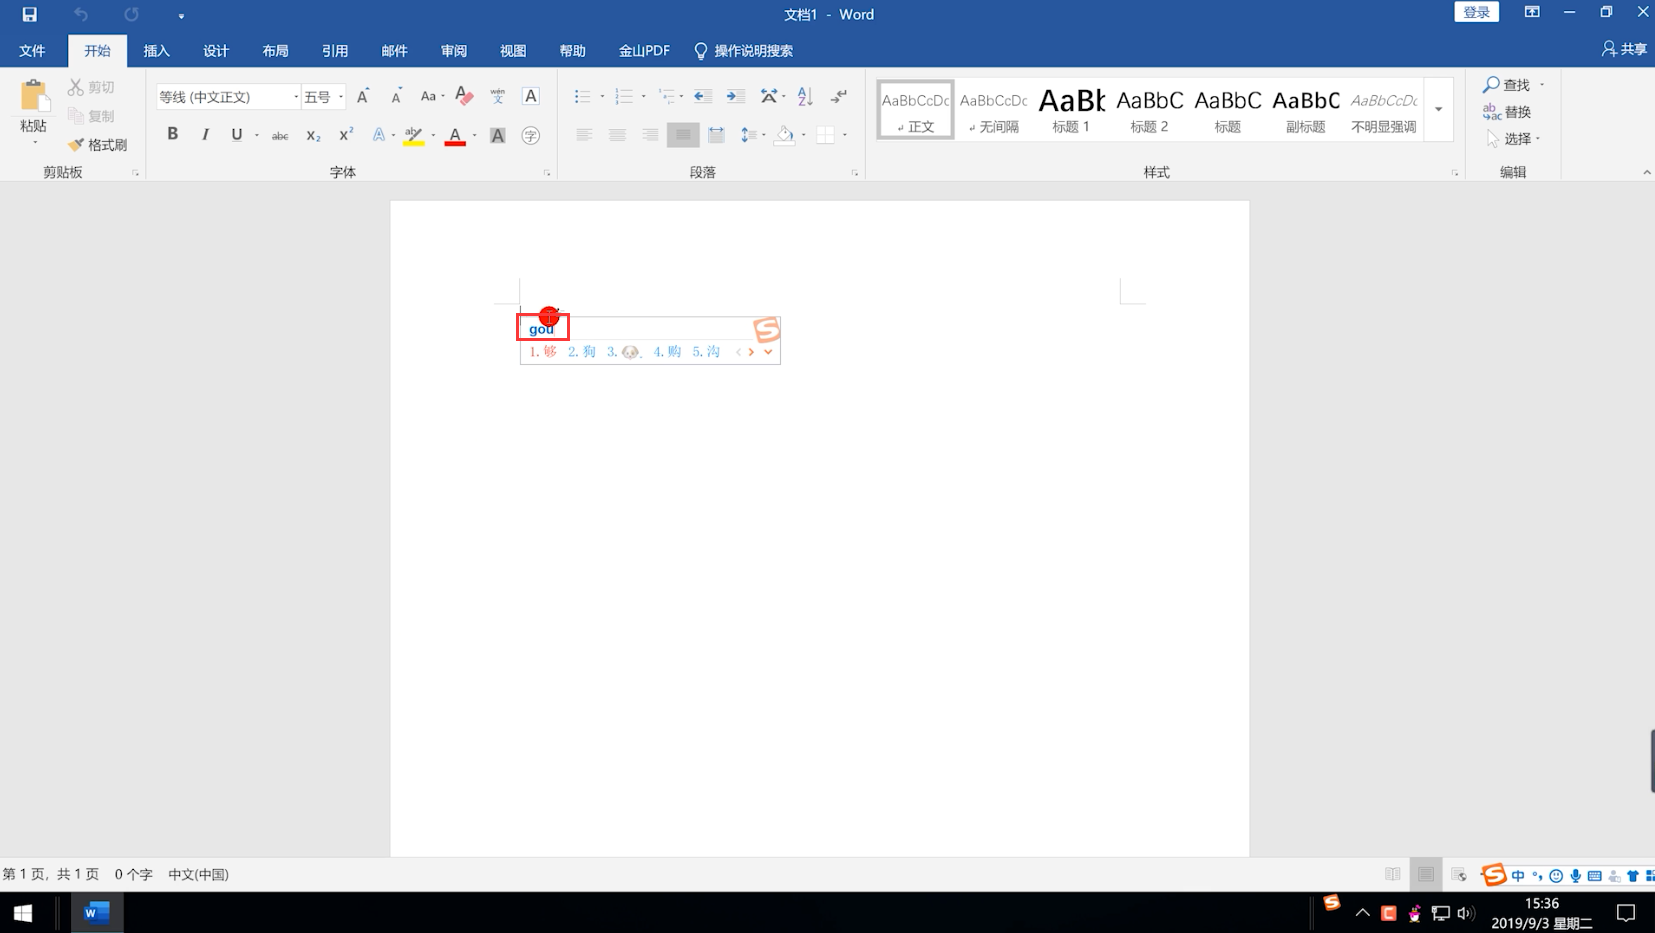Open the borders dropdown arrow
This screenshot has height=933, width=1655.
(845, 135)
